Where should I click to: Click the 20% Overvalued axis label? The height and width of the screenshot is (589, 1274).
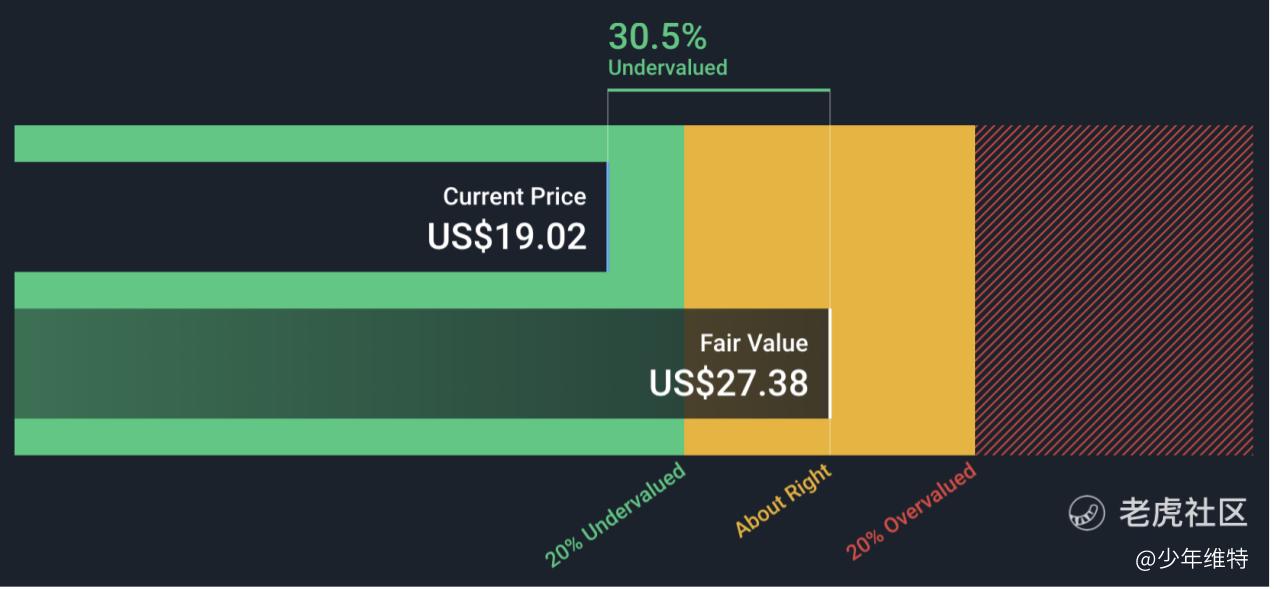point(911,512)
